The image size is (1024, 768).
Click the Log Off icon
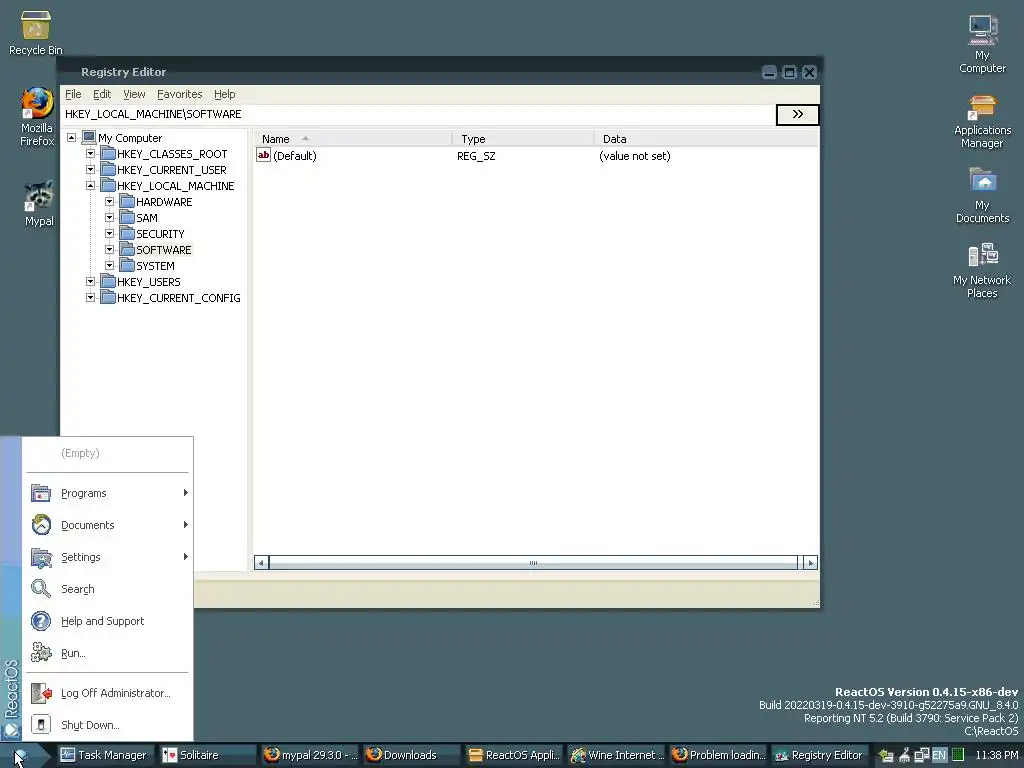pos(41,693)
